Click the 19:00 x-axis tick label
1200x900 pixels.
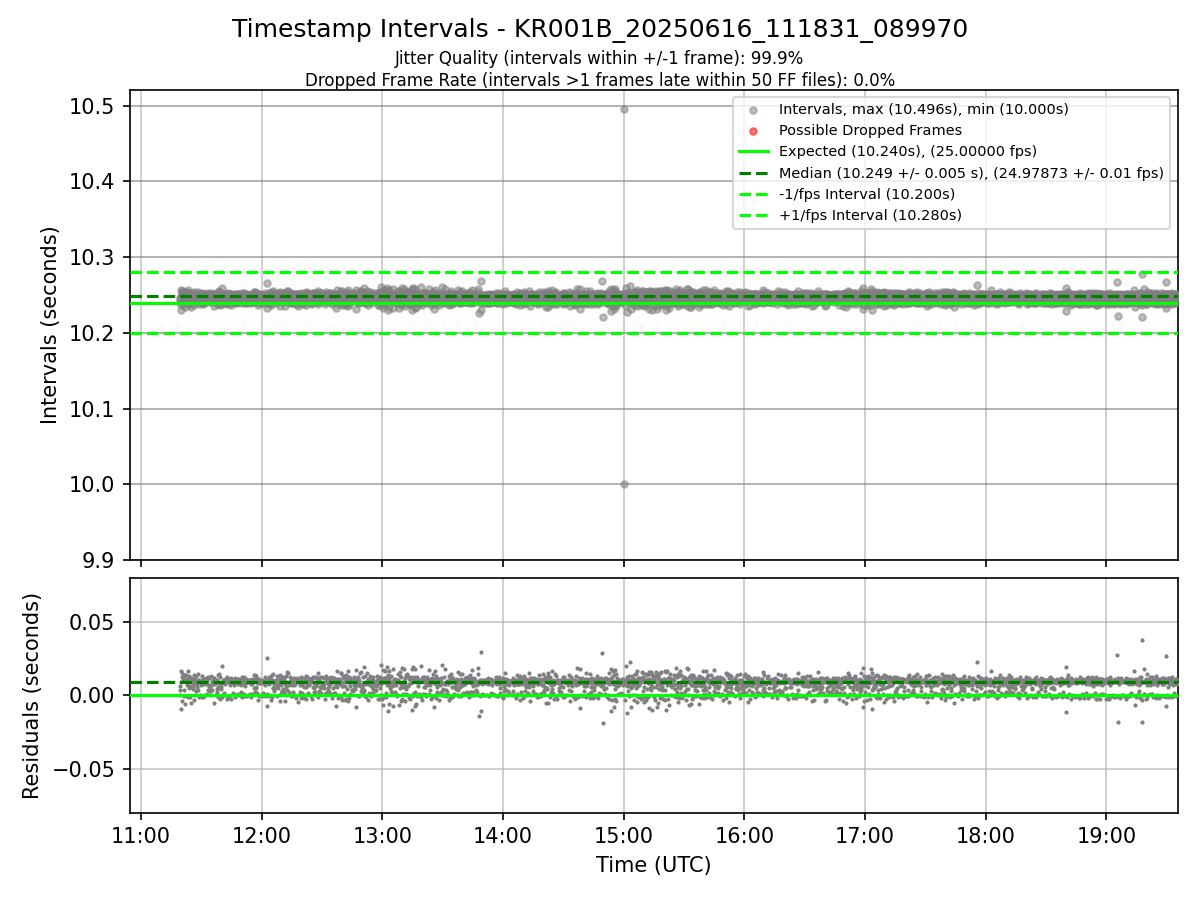[1106, 836]
